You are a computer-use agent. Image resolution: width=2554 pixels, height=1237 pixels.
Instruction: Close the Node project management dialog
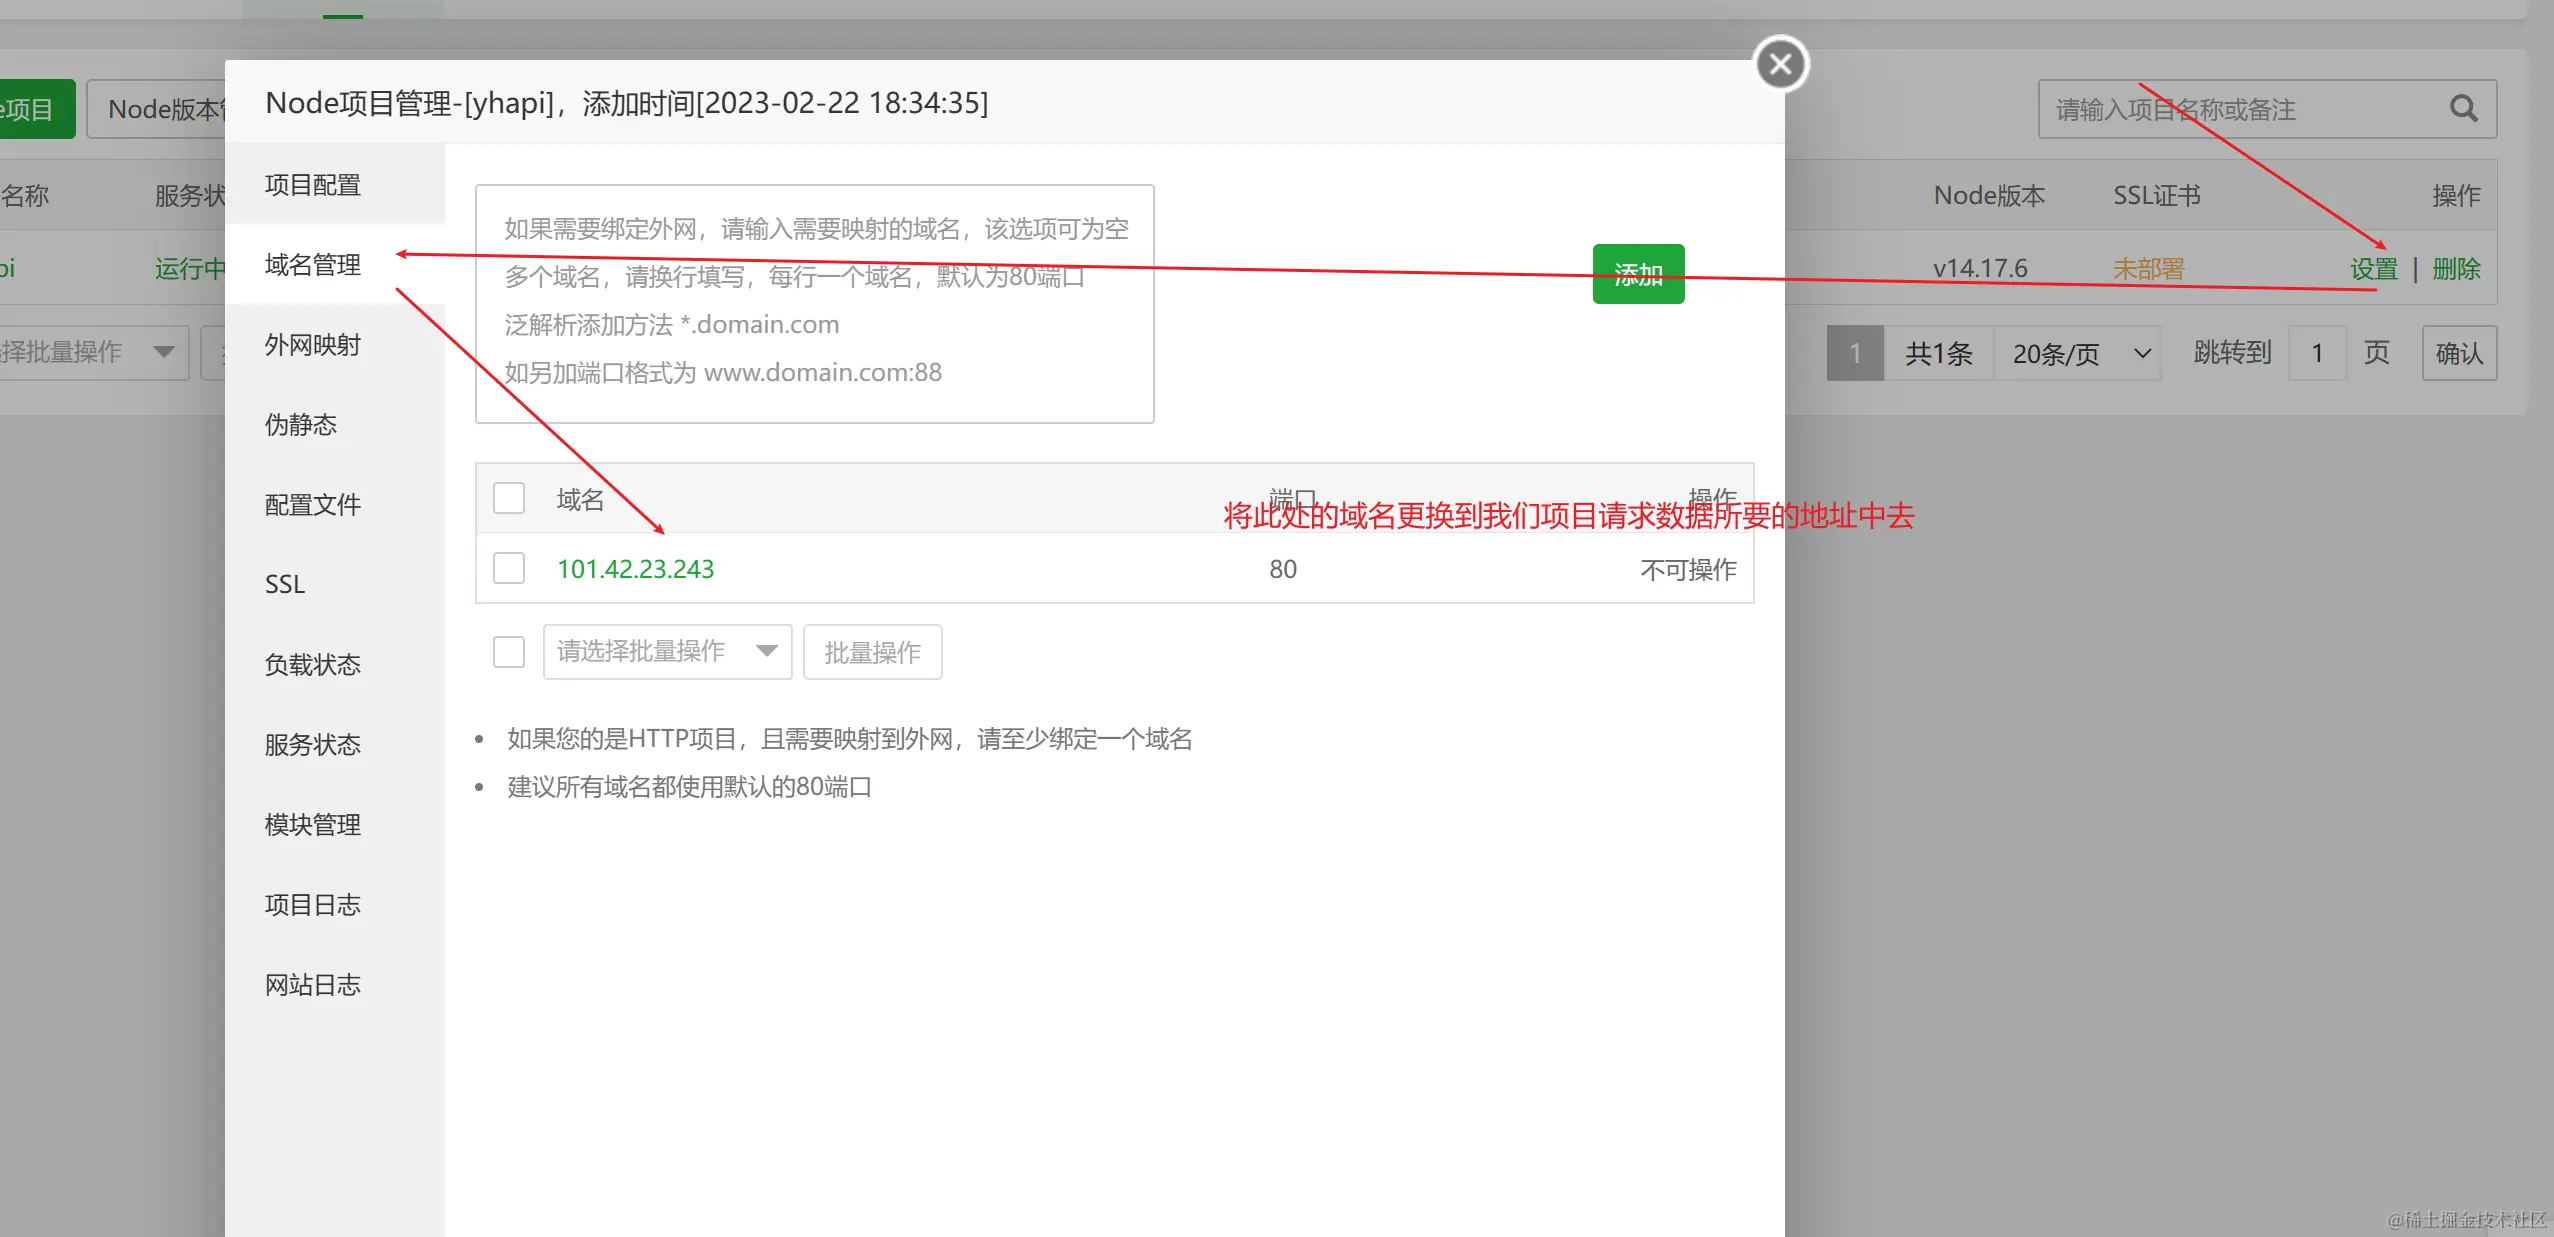(1781, 64)
